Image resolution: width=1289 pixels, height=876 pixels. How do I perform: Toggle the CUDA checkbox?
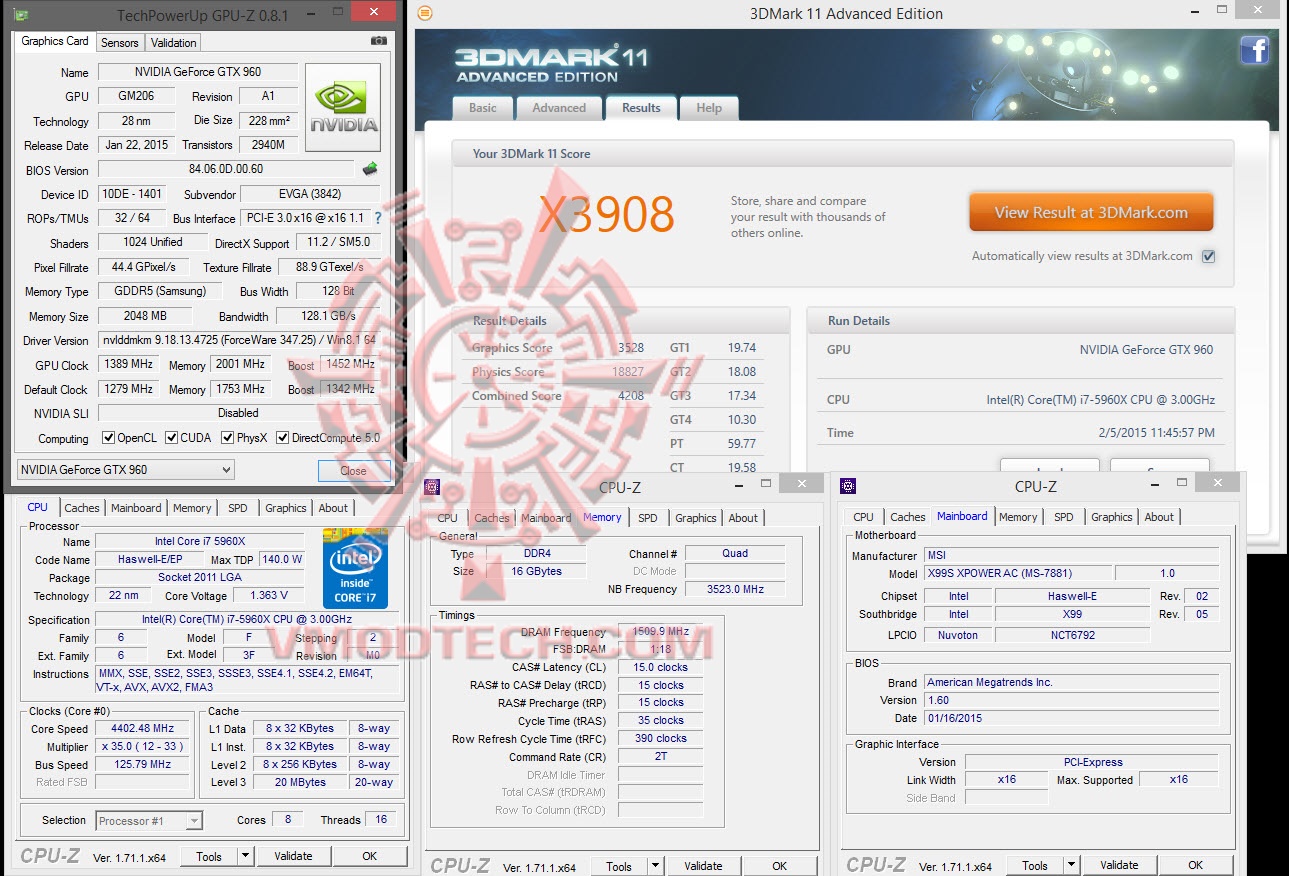click(172, 438)
